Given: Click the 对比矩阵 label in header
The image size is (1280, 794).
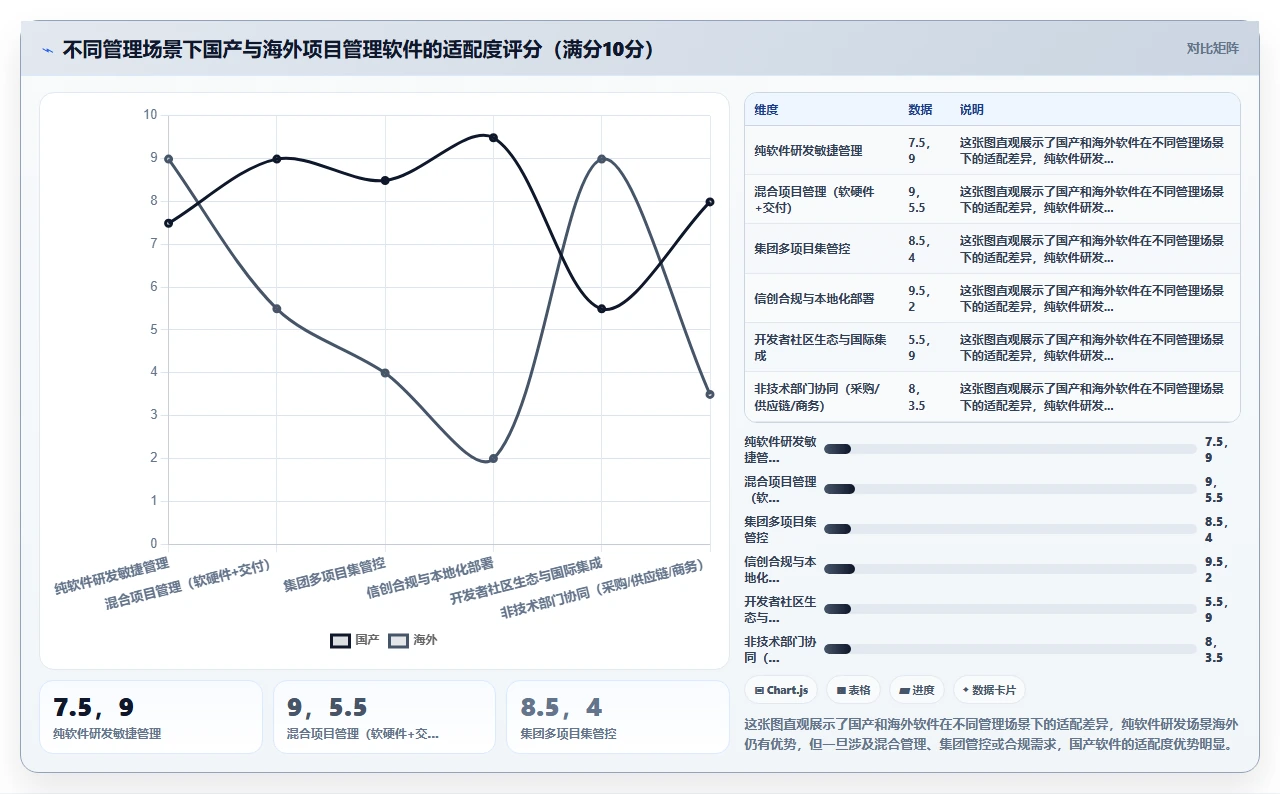Looking at the screenshot, I should (x=1212, y=49).
